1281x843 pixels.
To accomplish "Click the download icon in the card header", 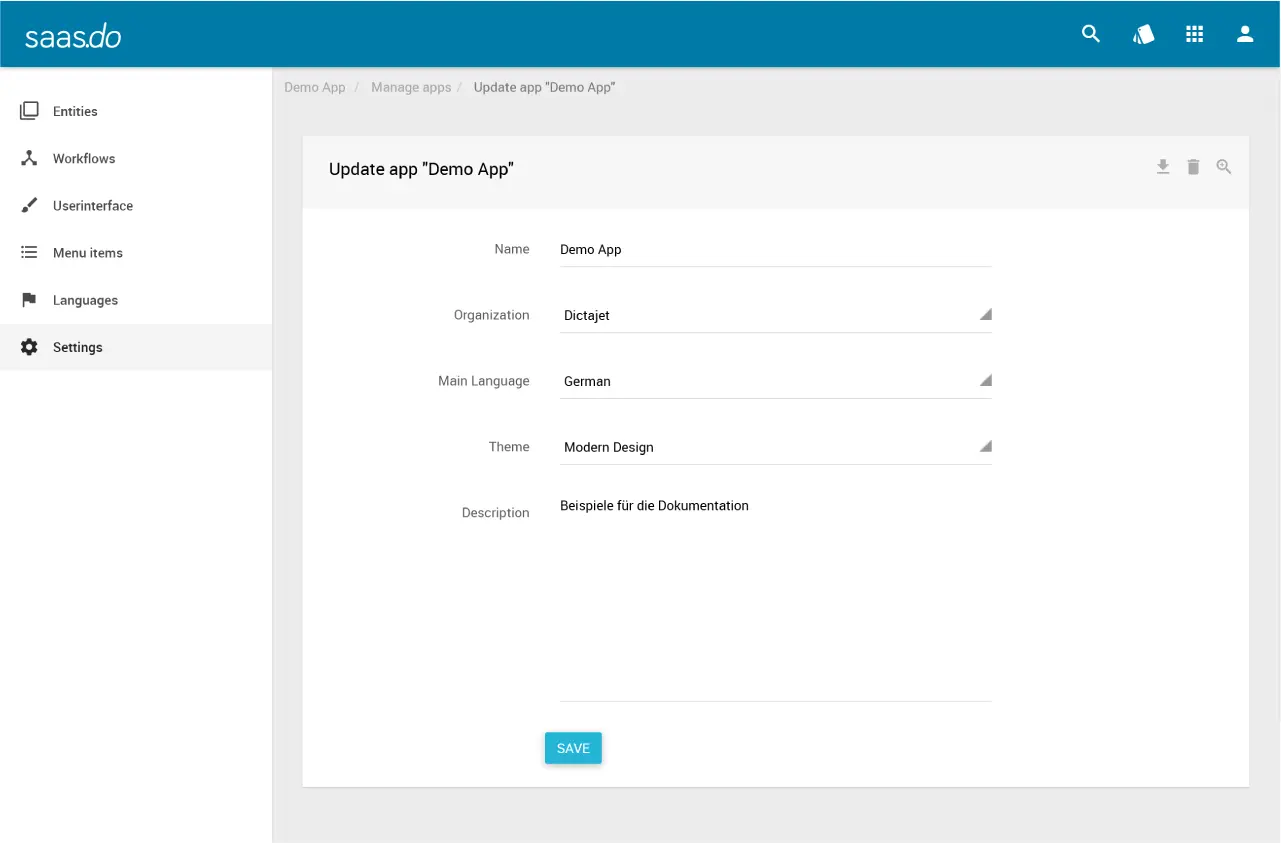I will 1163,167.
